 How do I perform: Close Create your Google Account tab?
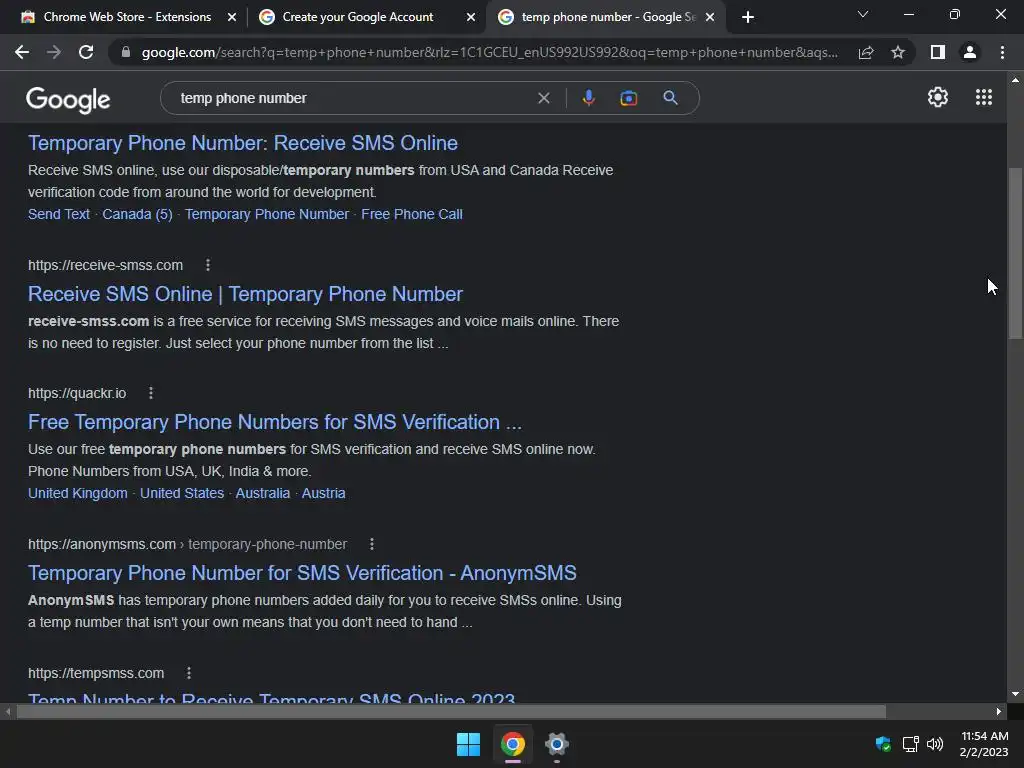click(471, 17)
